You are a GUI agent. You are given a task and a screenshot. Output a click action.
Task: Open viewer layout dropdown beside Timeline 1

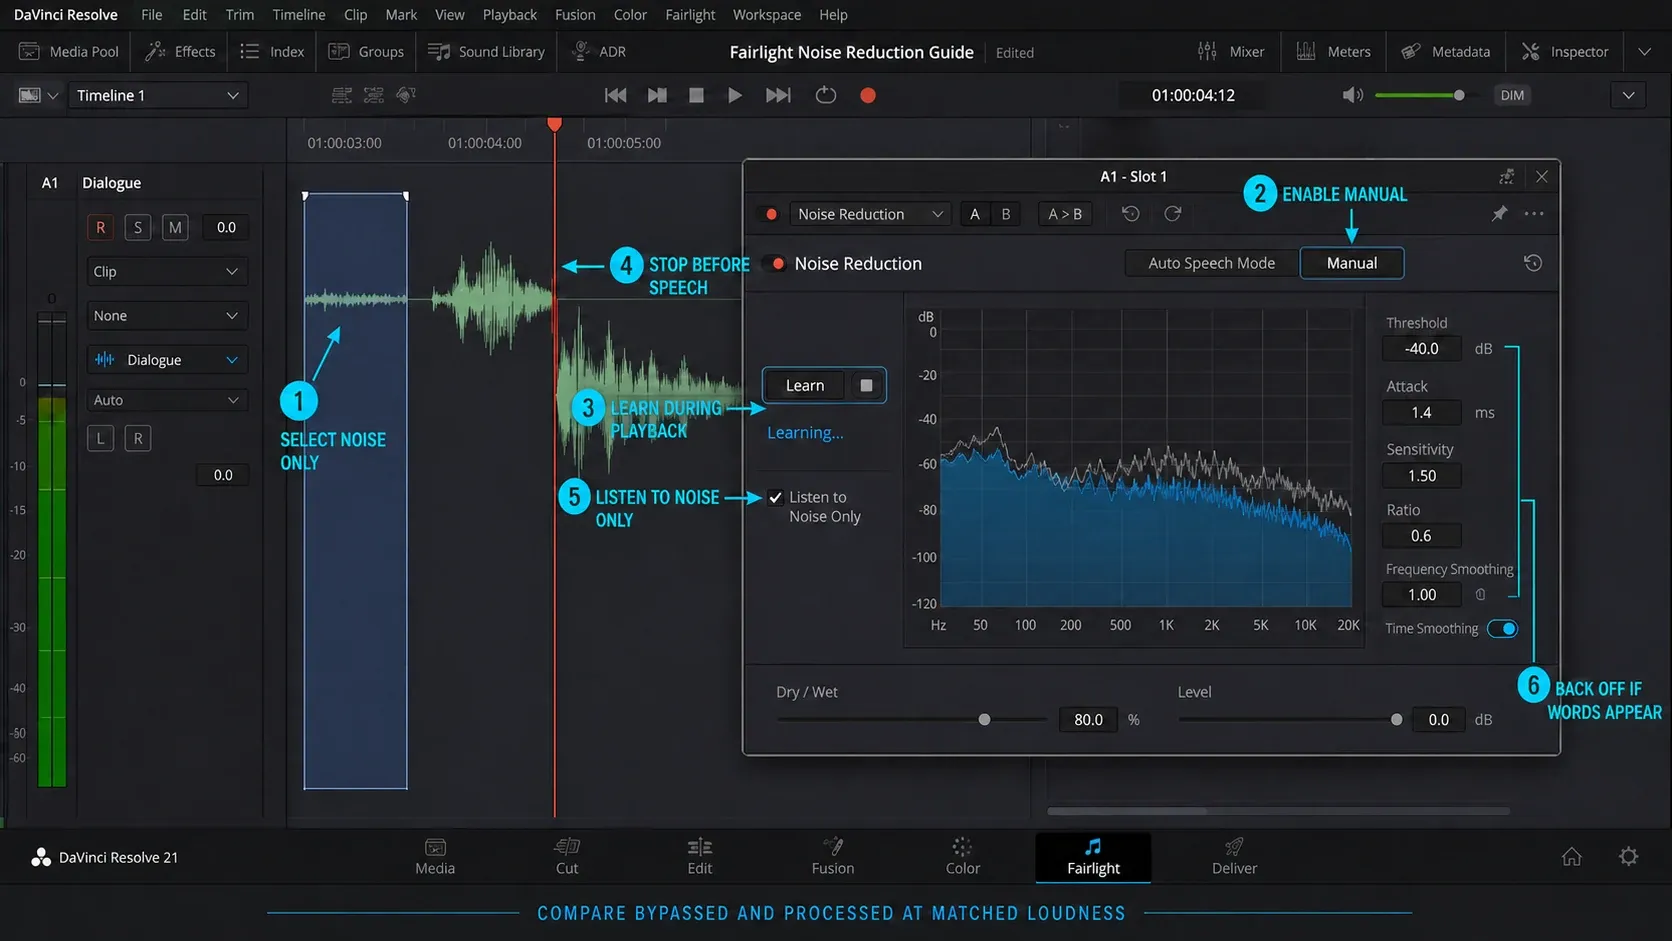coord(38,95)
